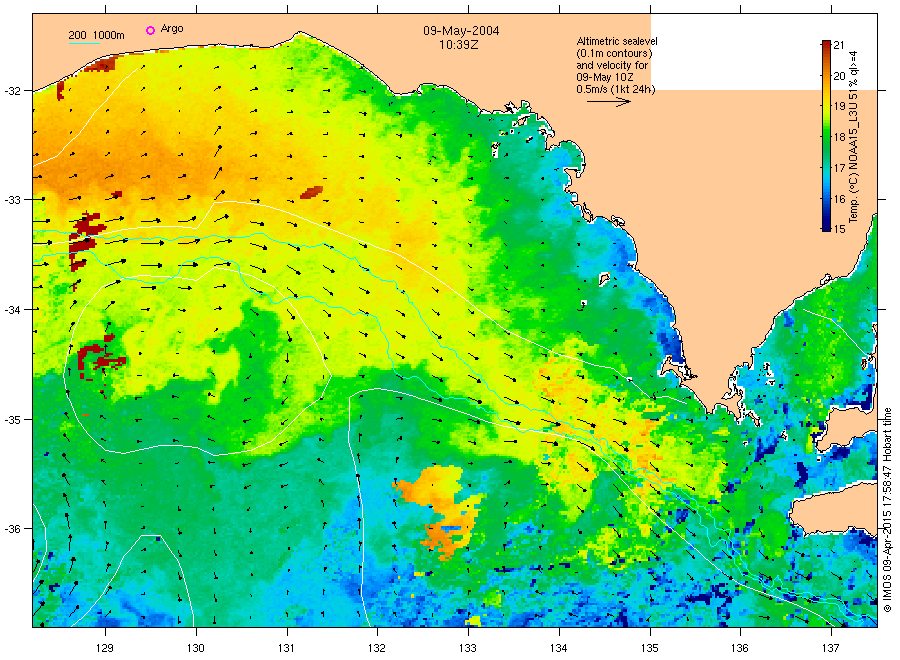900x660 pixels.
Task: Click the colorbar label '18'
Action: click(x=839, y=137)
